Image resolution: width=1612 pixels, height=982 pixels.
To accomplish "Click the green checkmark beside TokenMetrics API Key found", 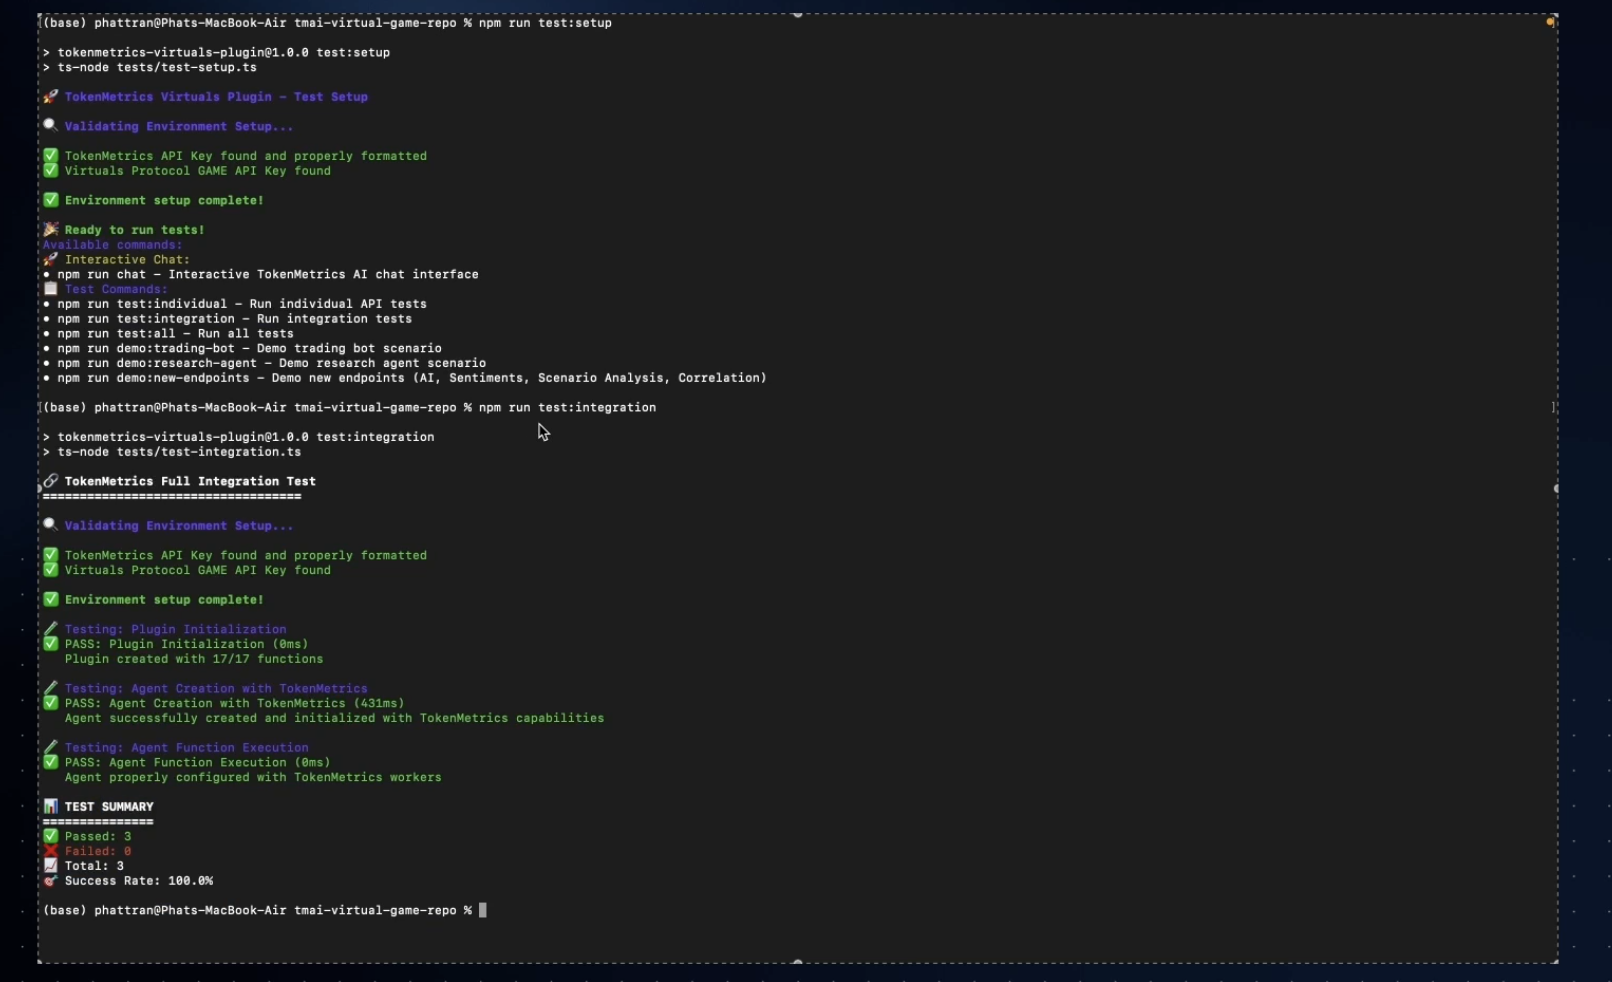I will pos(51,155).
